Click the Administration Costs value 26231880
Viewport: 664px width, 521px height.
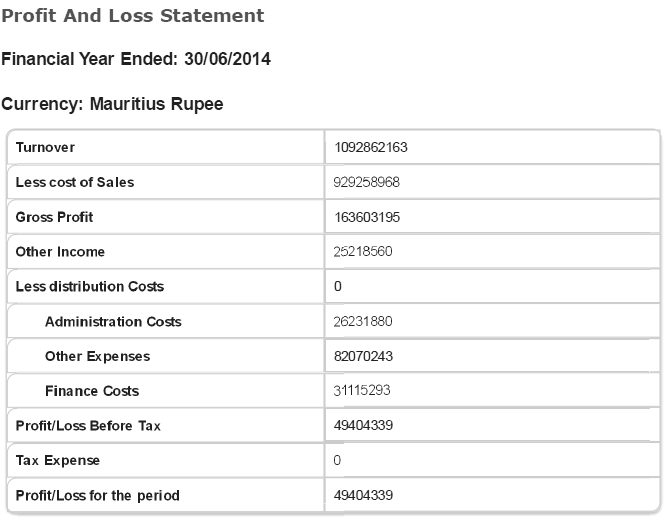(x=363, y=322)
